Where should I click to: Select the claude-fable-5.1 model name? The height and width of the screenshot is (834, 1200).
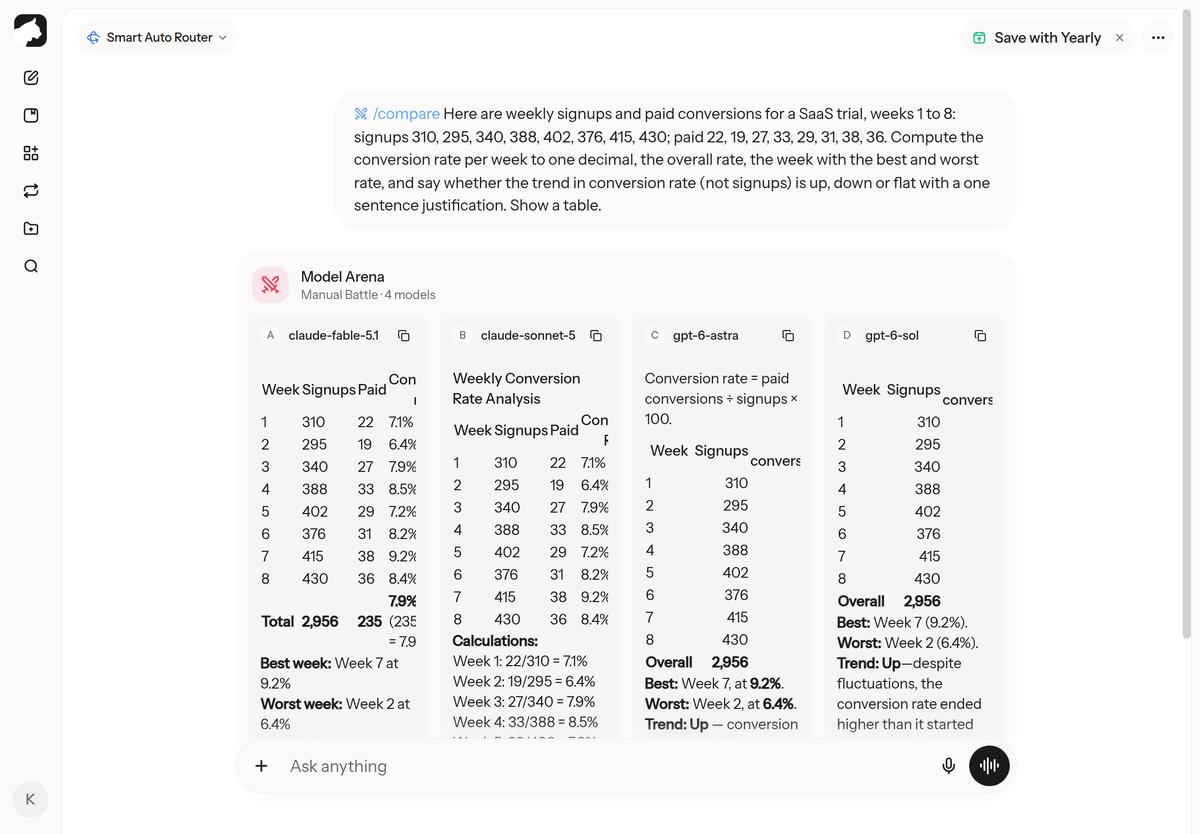(333, 336)
